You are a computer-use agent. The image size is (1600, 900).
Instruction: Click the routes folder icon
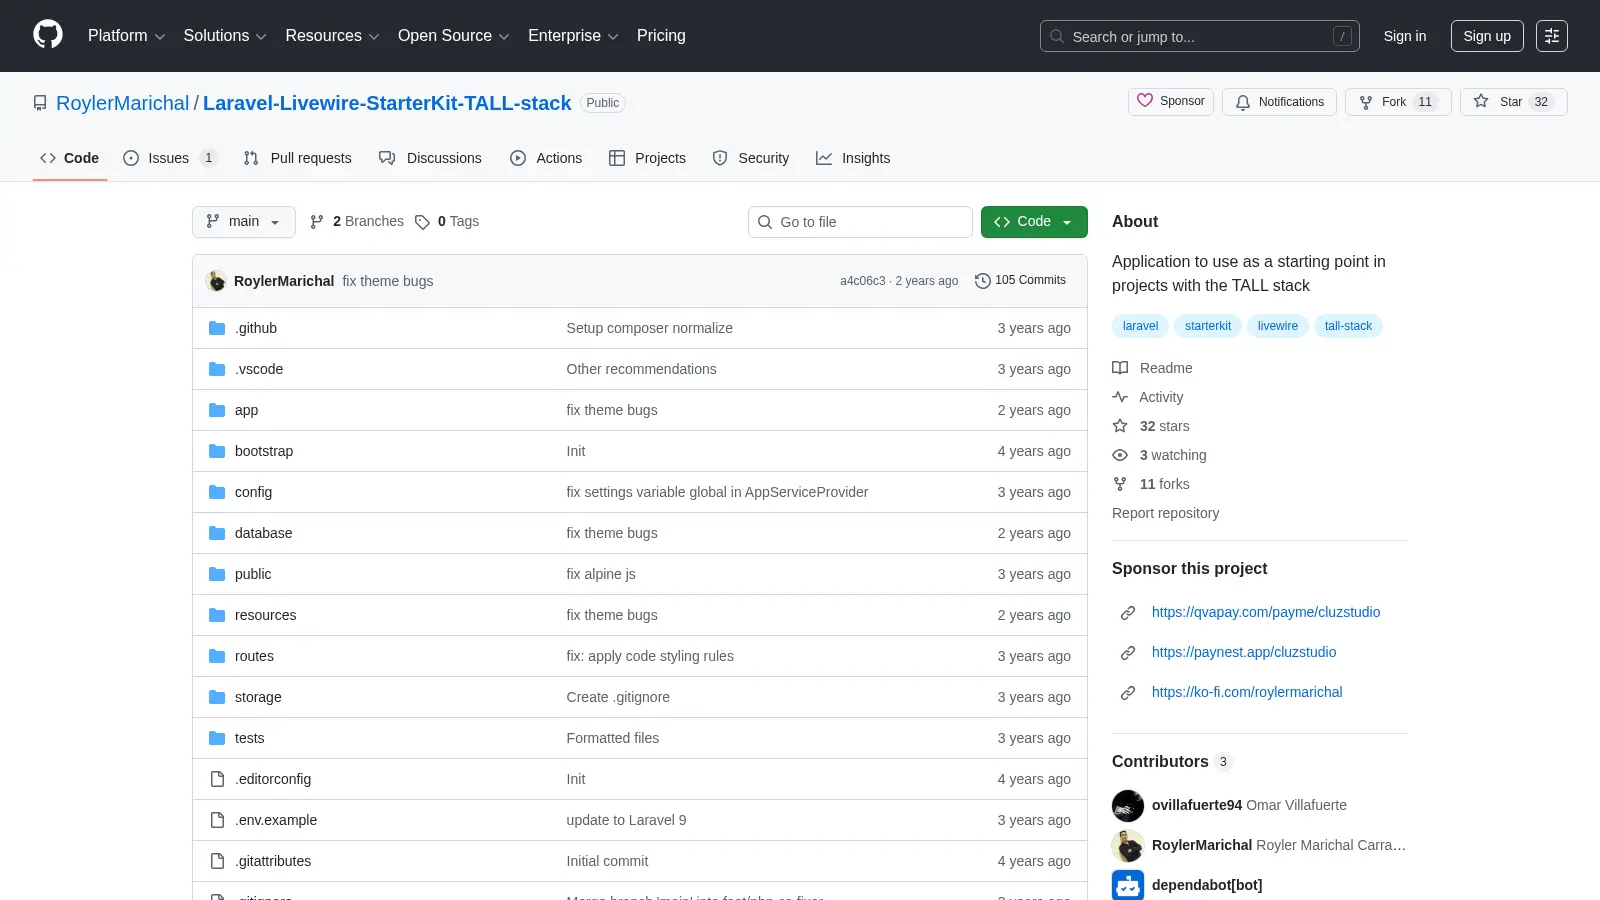217,656
